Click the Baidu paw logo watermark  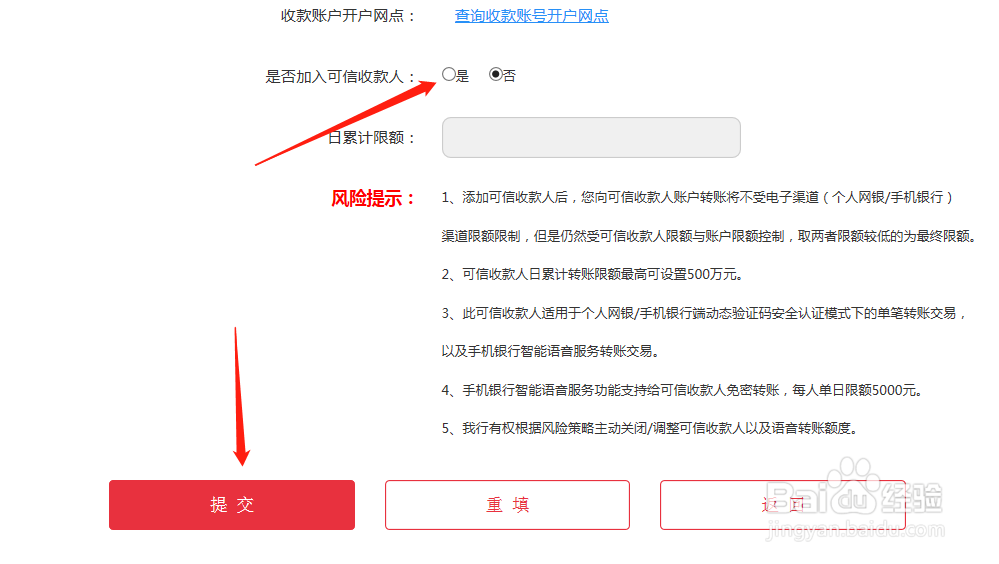click(854, 486)
